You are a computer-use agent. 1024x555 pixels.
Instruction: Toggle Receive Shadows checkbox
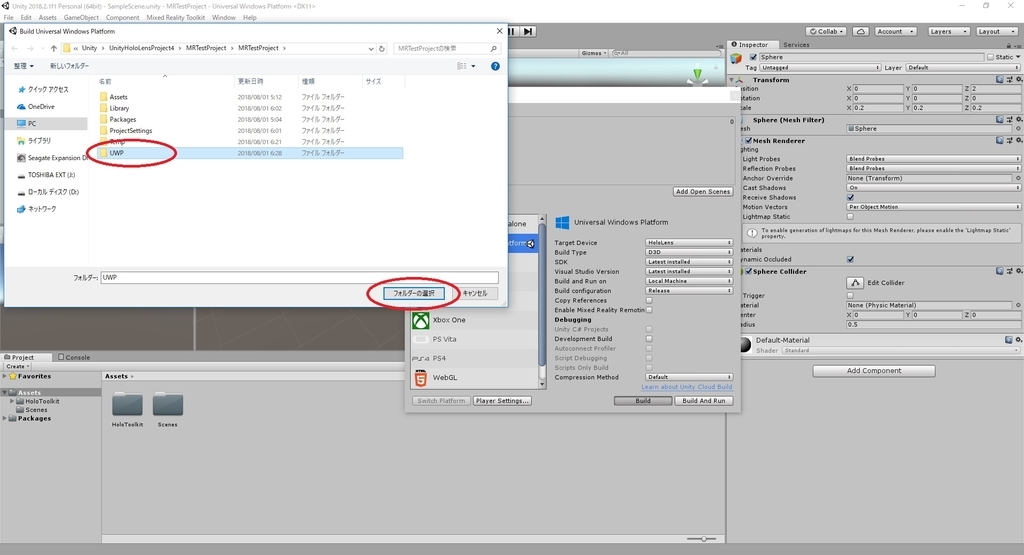click(850, 197)
